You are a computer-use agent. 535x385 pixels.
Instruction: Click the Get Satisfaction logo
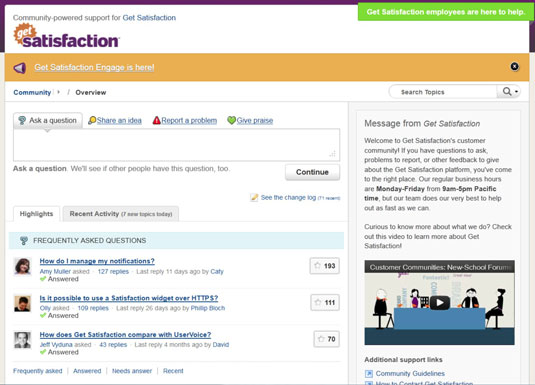pos(67,36)
